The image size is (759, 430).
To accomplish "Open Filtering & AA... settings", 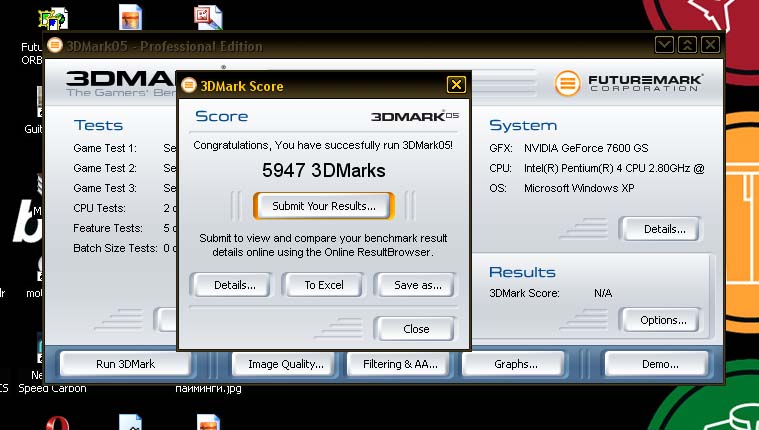I will click(400, 364).
